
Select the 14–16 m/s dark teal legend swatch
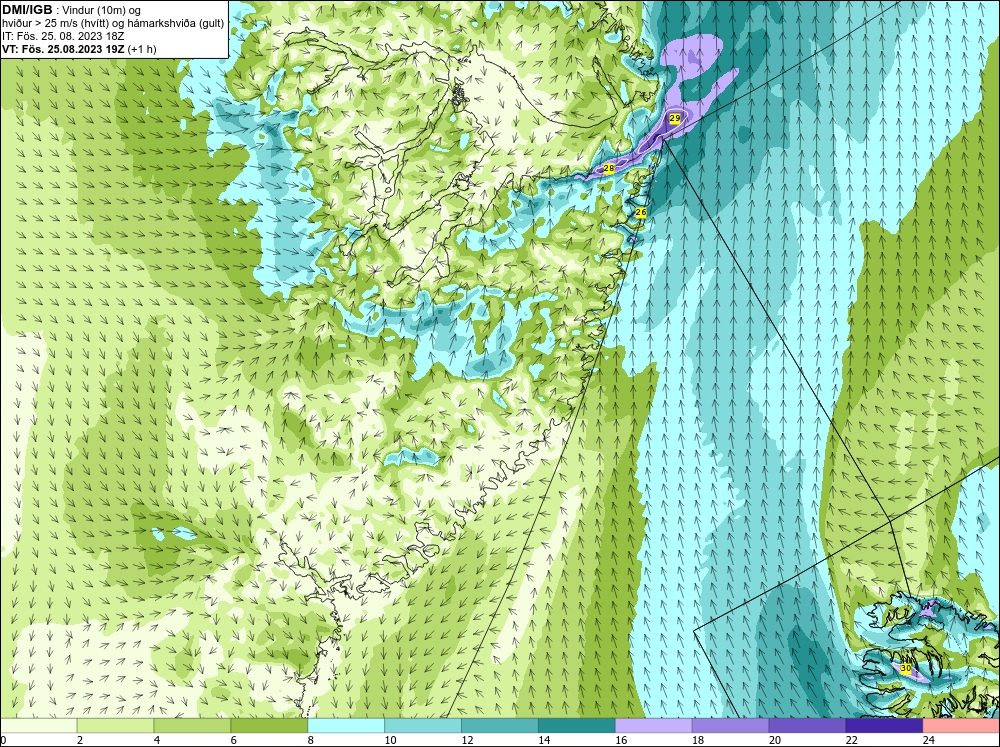[577, 726]
